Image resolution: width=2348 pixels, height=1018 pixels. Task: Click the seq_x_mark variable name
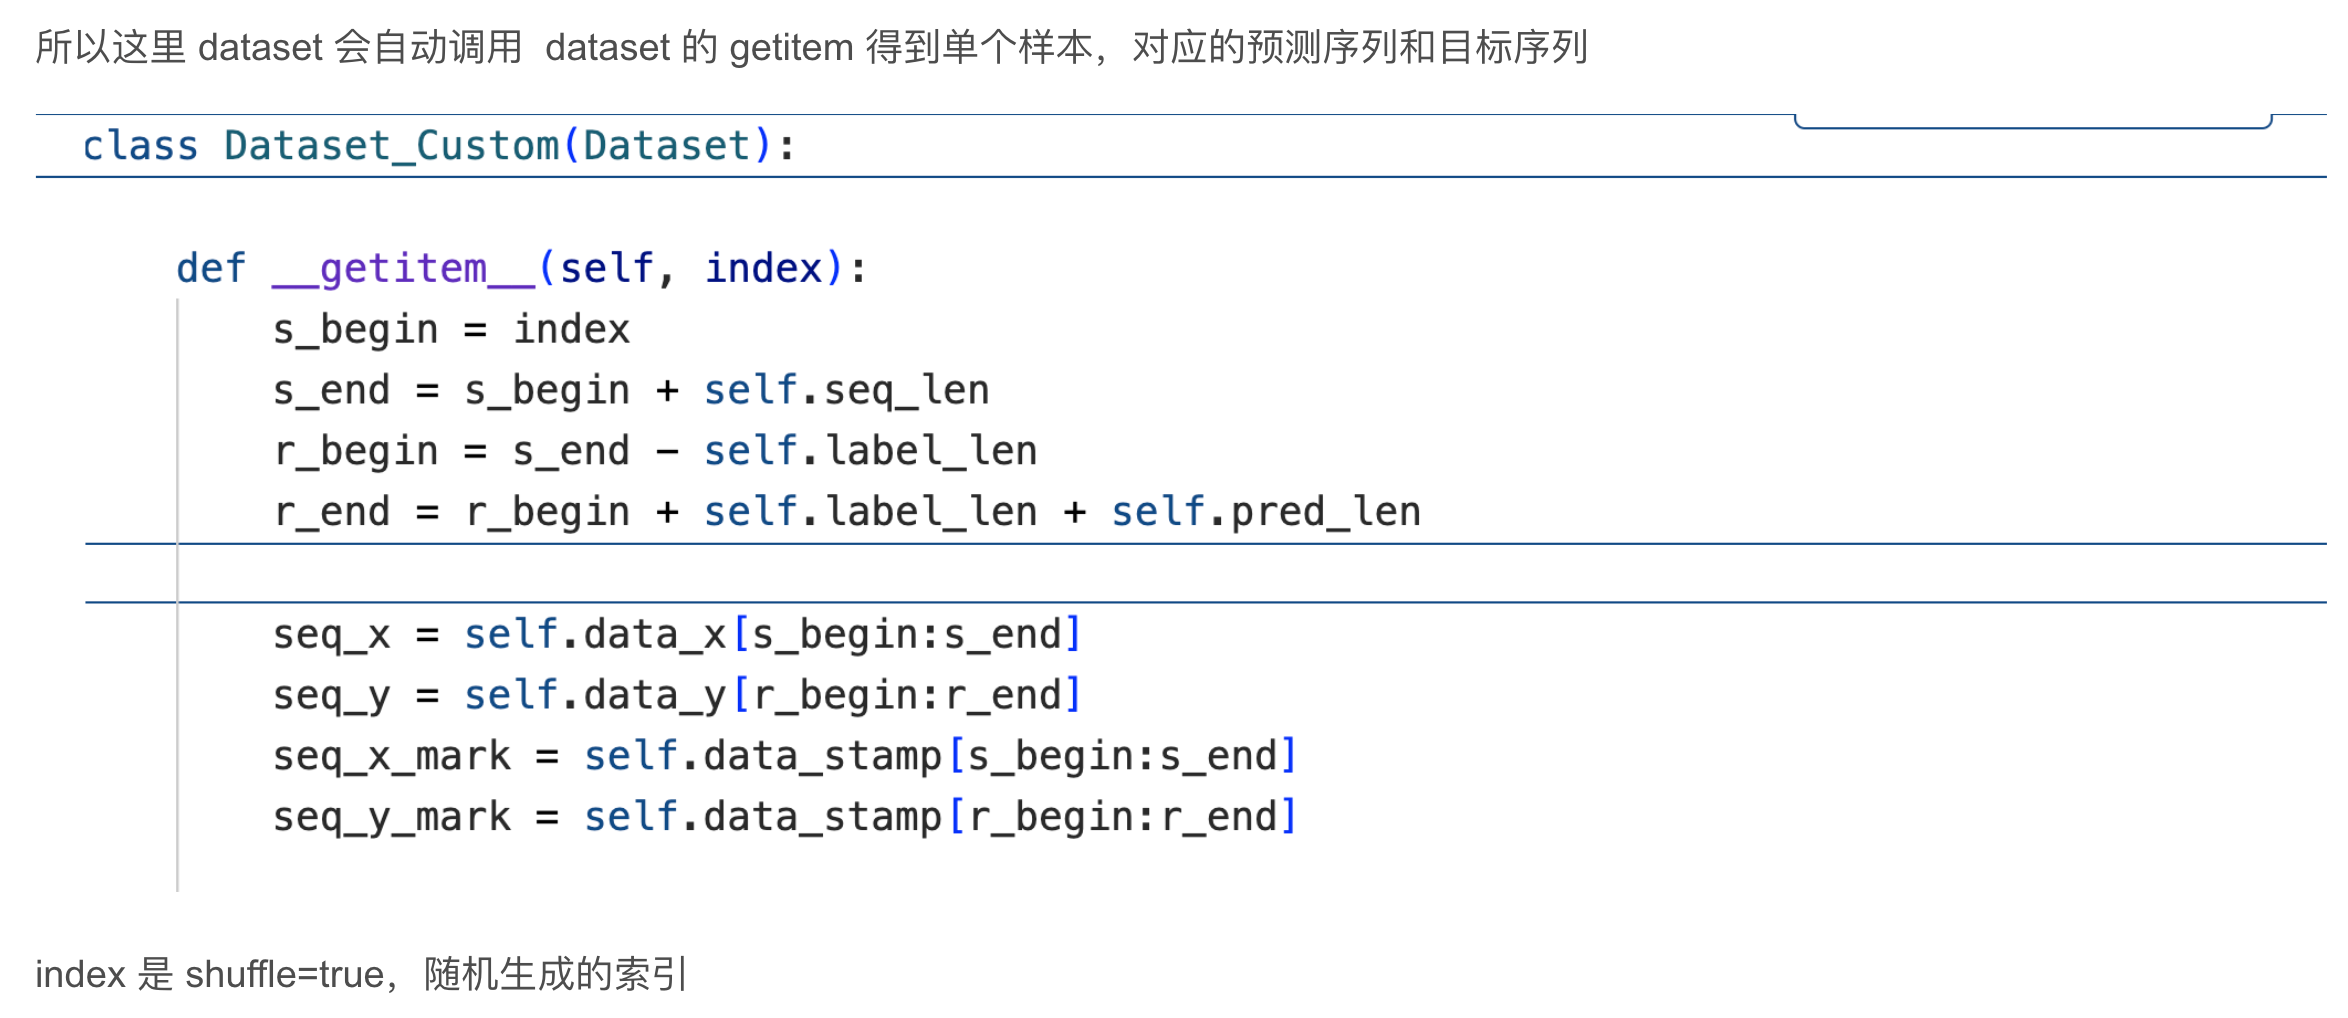[392, 756]
